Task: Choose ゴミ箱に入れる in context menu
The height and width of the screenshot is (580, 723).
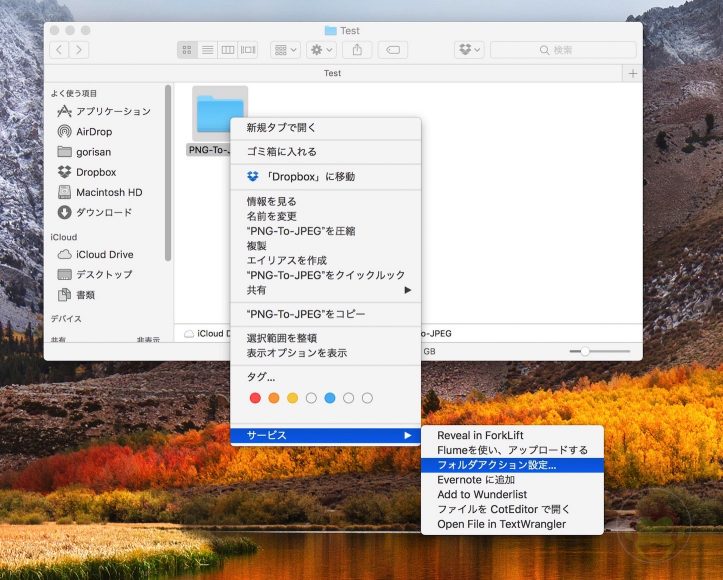Action: click(326, 152)
